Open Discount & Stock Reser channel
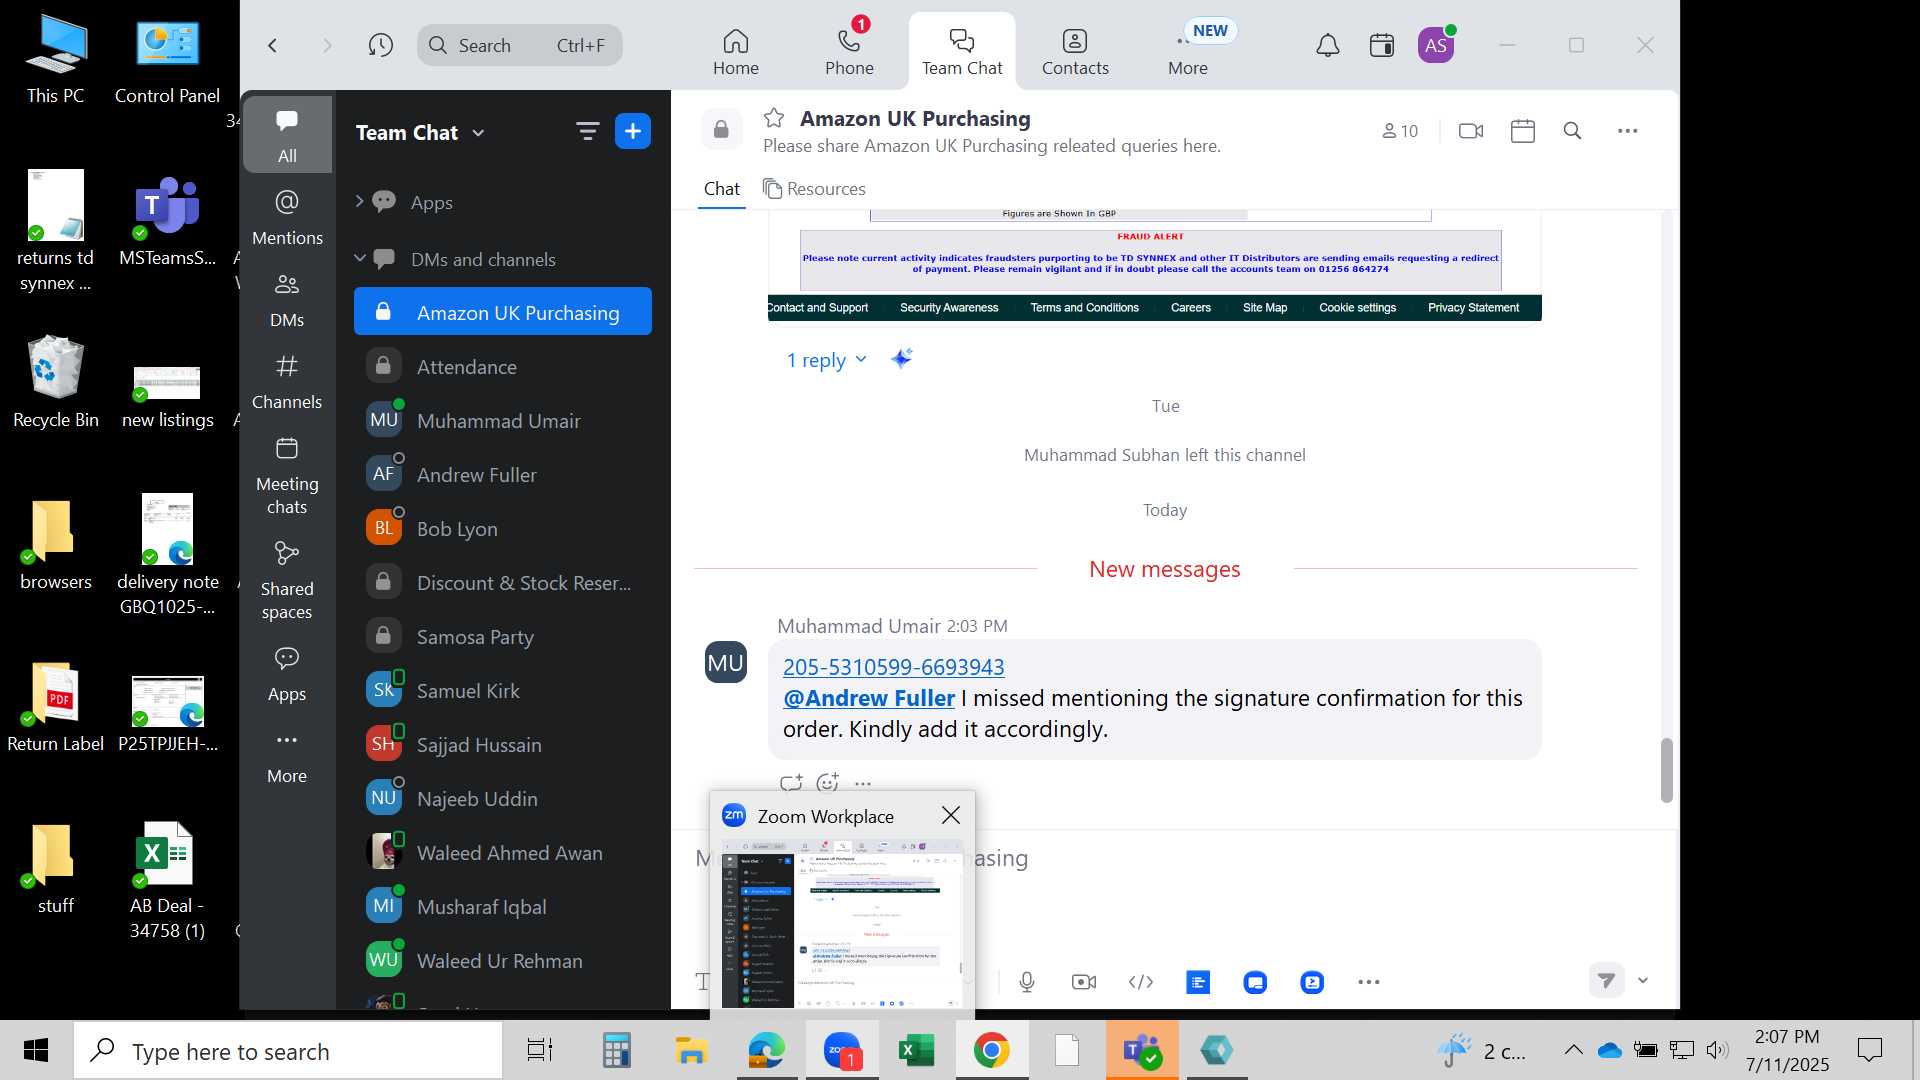The image size is (1920, 1080). point(502,582)
